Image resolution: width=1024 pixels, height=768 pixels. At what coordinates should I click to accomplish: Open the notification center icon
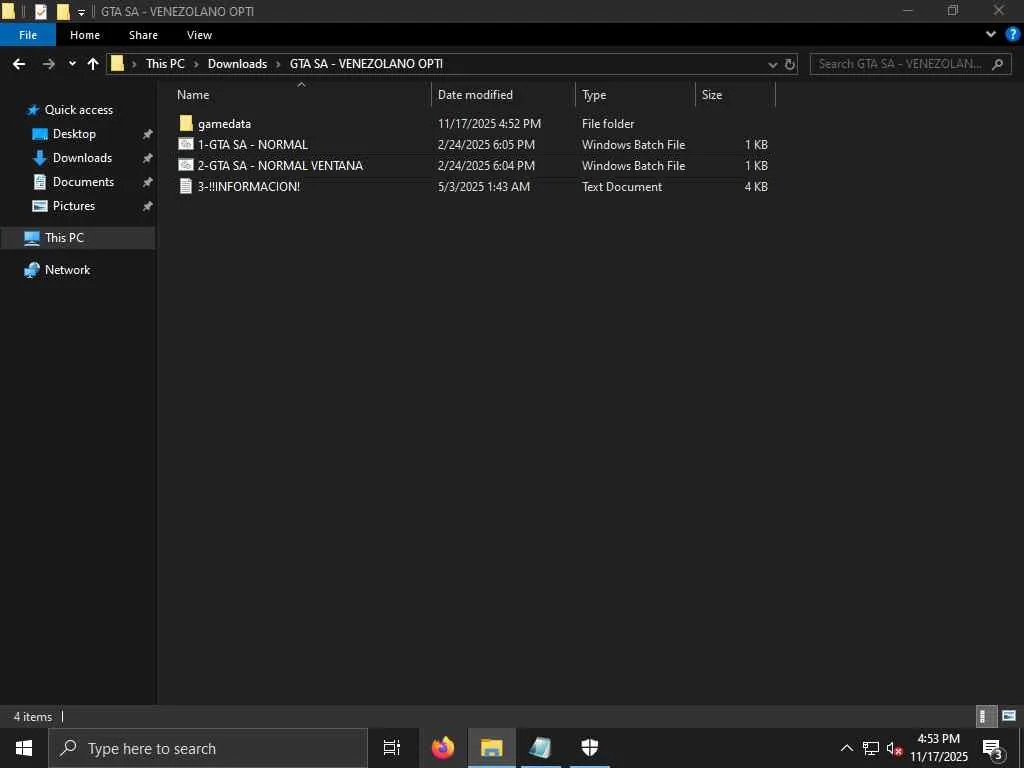[993, 749]
